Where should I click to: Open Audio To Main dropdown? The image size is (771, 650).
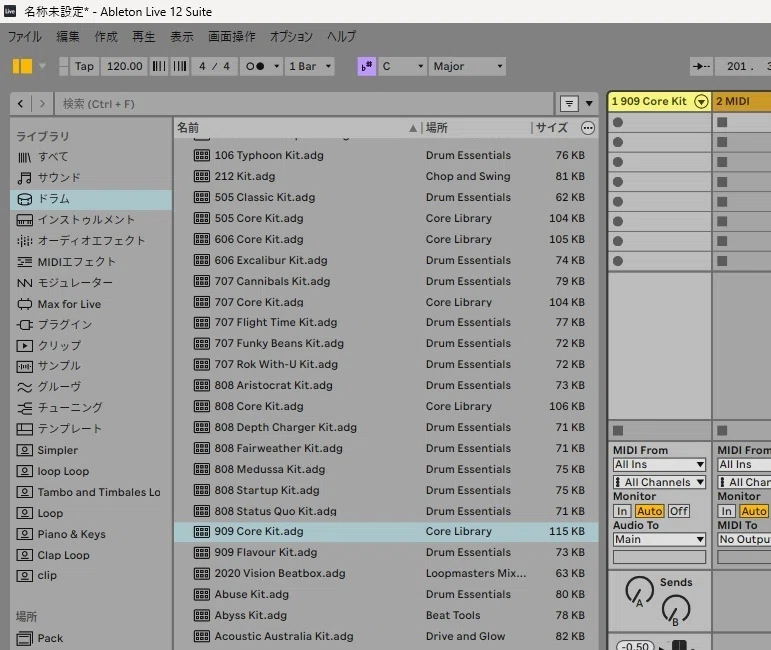click(x=659, y=540)
